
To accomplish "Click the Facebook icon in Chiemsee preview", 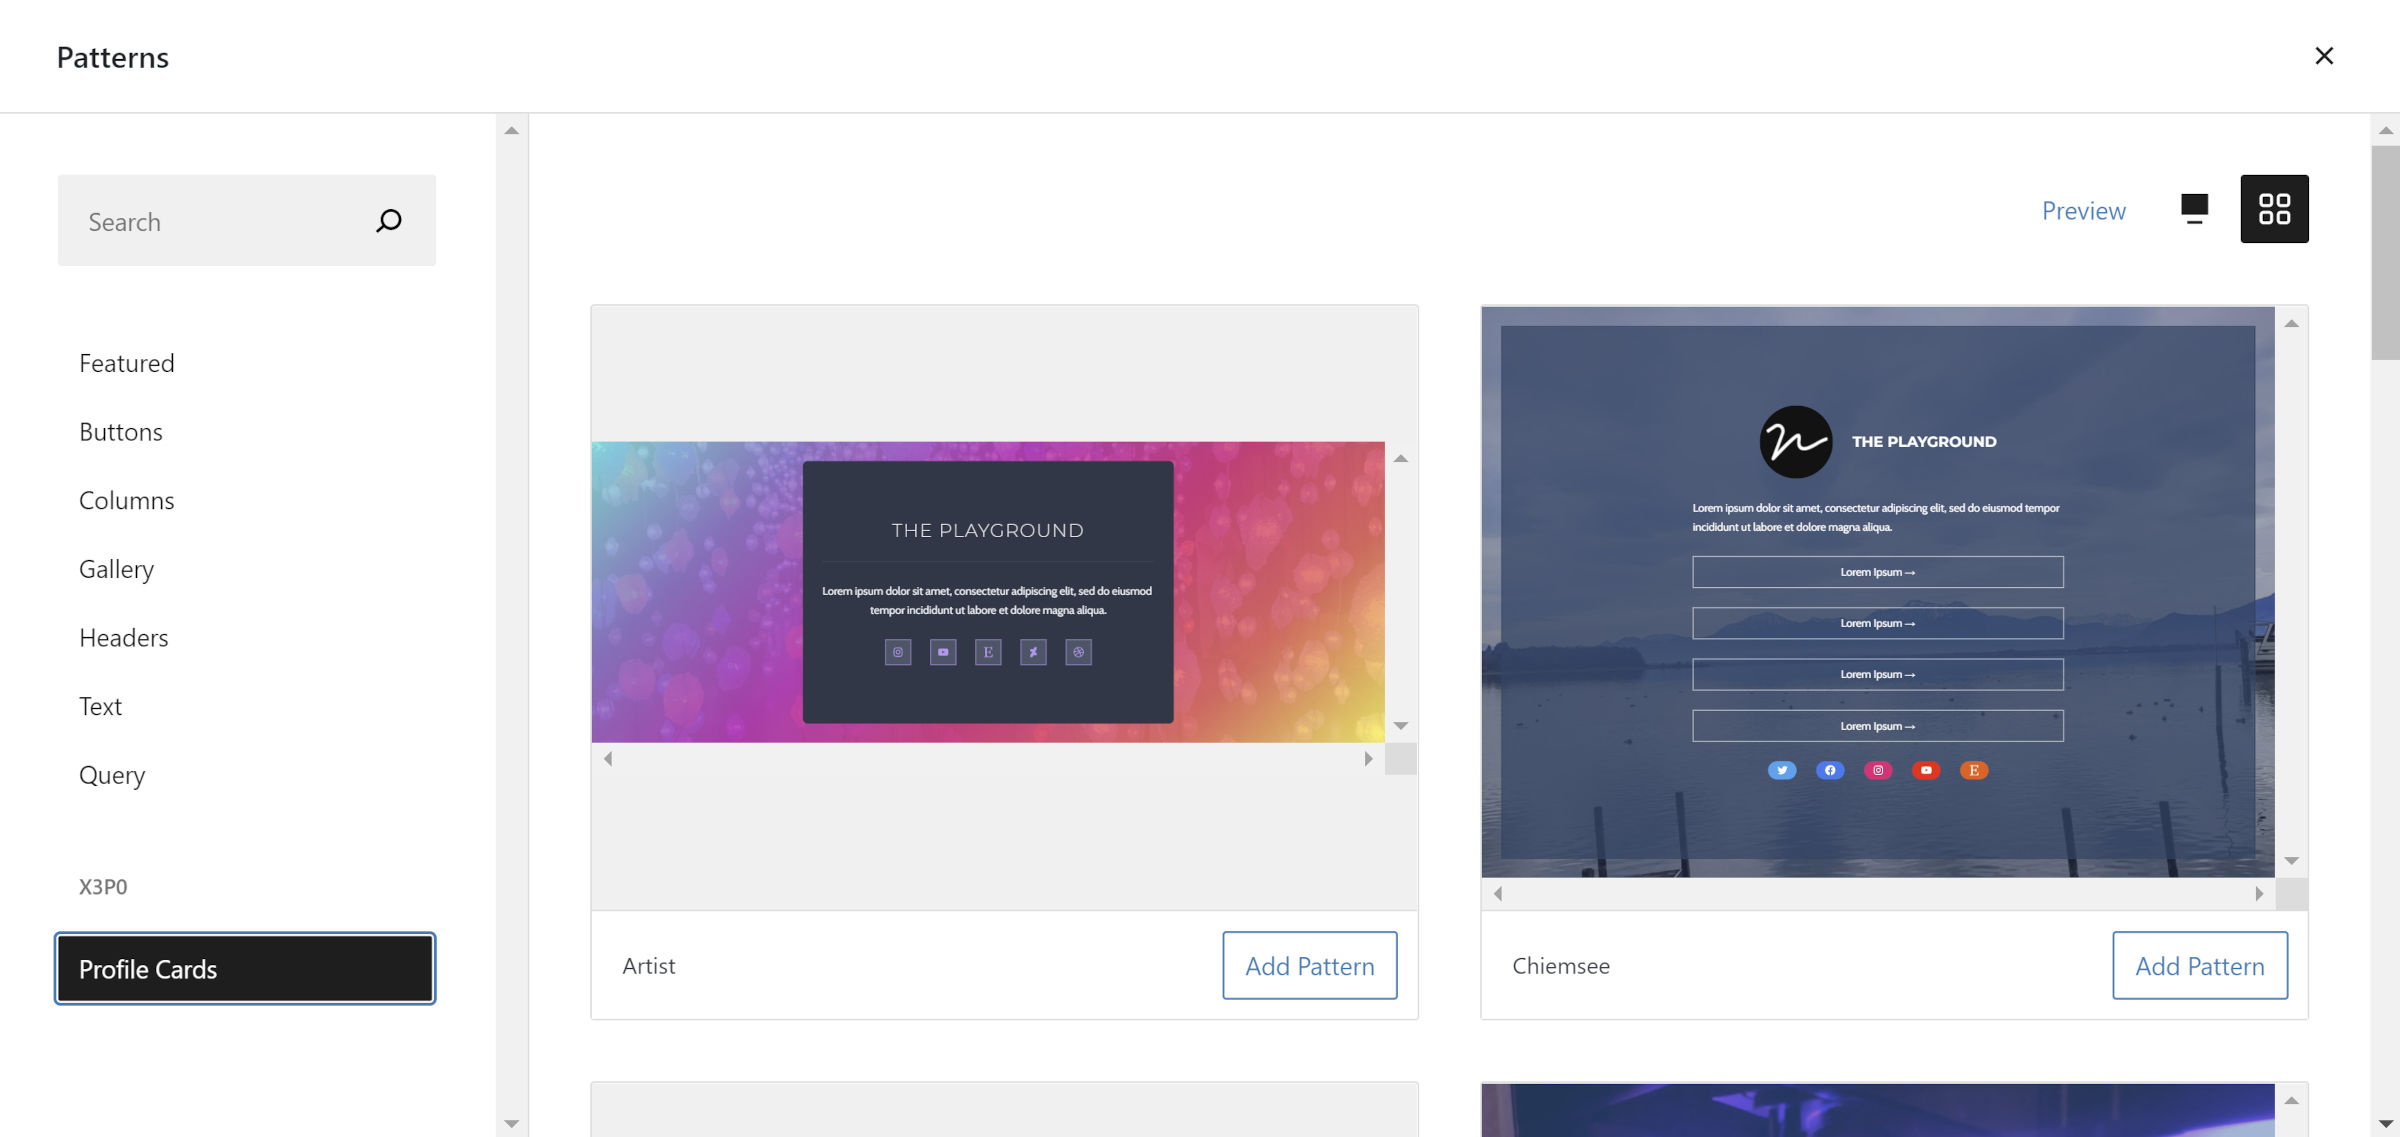I will [1830, 770].
